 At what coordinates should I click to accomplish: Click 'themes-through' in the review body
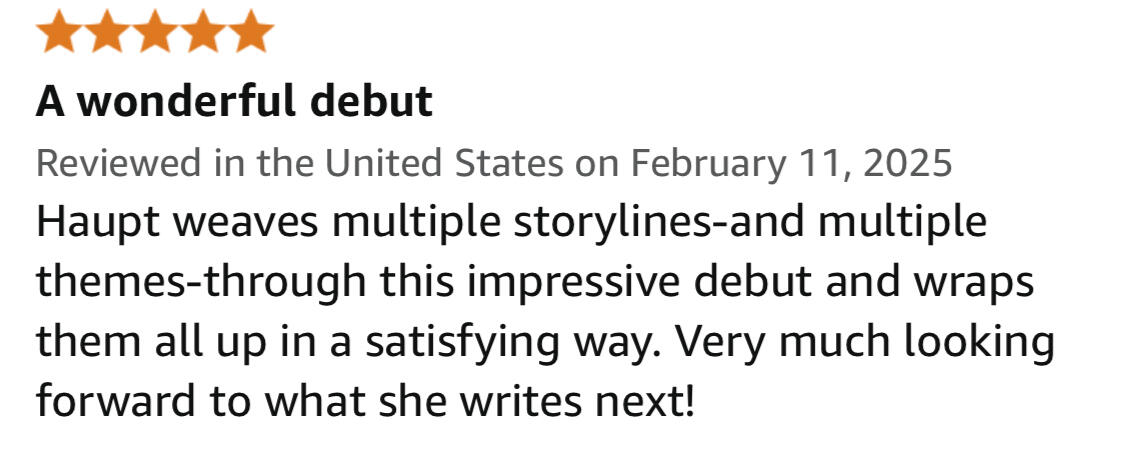pyautogui.click(x=201, y=283)
